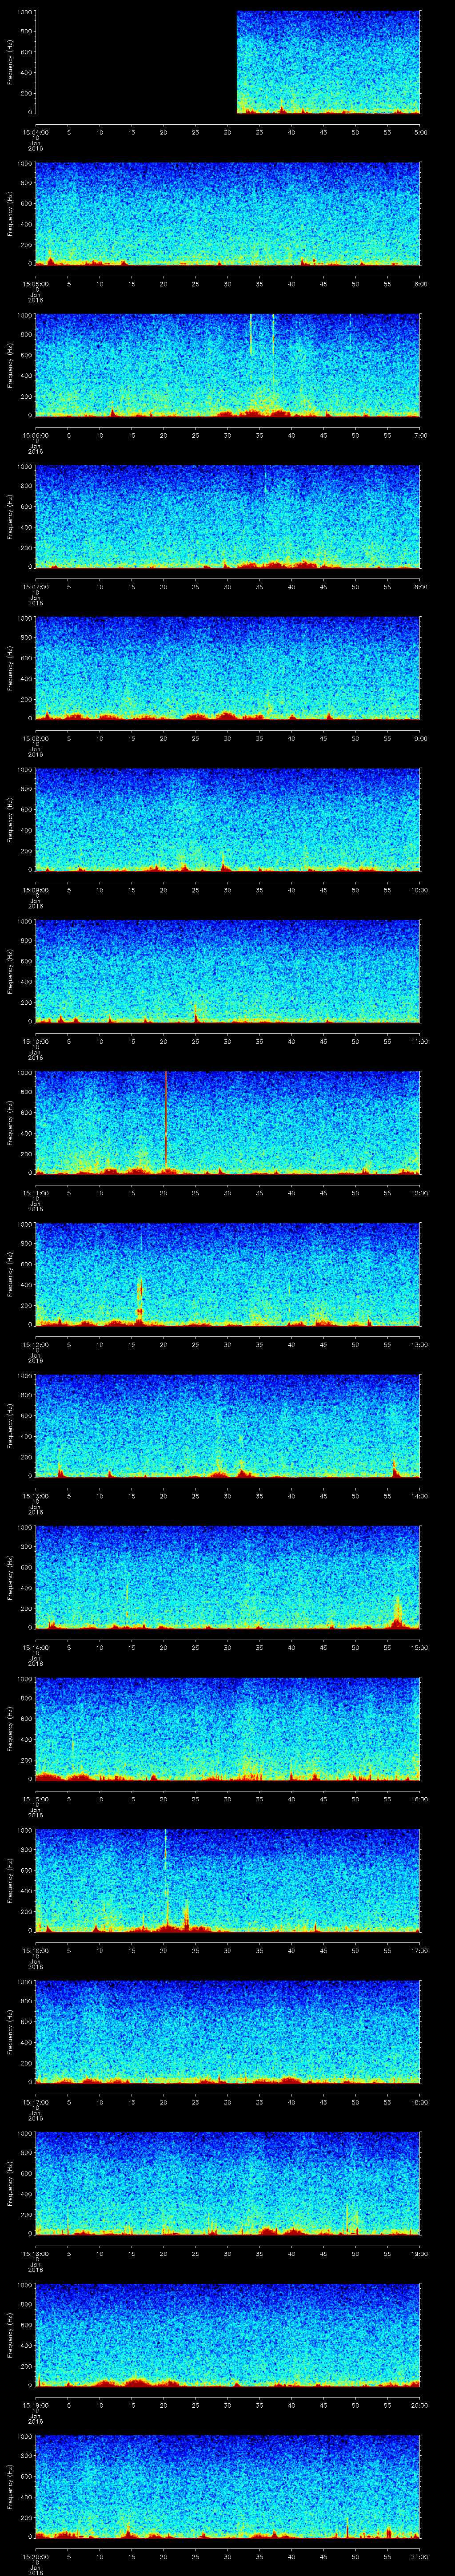455x2576 pixels.
Task: Click the 15:12:00 start time label
Action: [36, 1344]
